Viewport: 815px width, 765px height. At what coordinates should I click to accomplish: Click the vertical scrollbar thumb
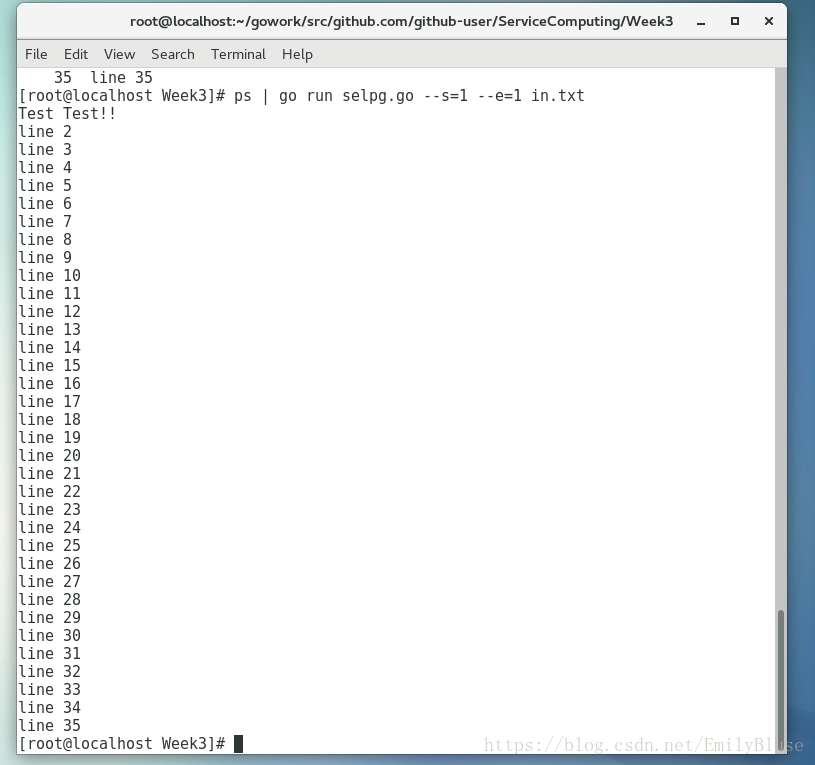[780, 680]
